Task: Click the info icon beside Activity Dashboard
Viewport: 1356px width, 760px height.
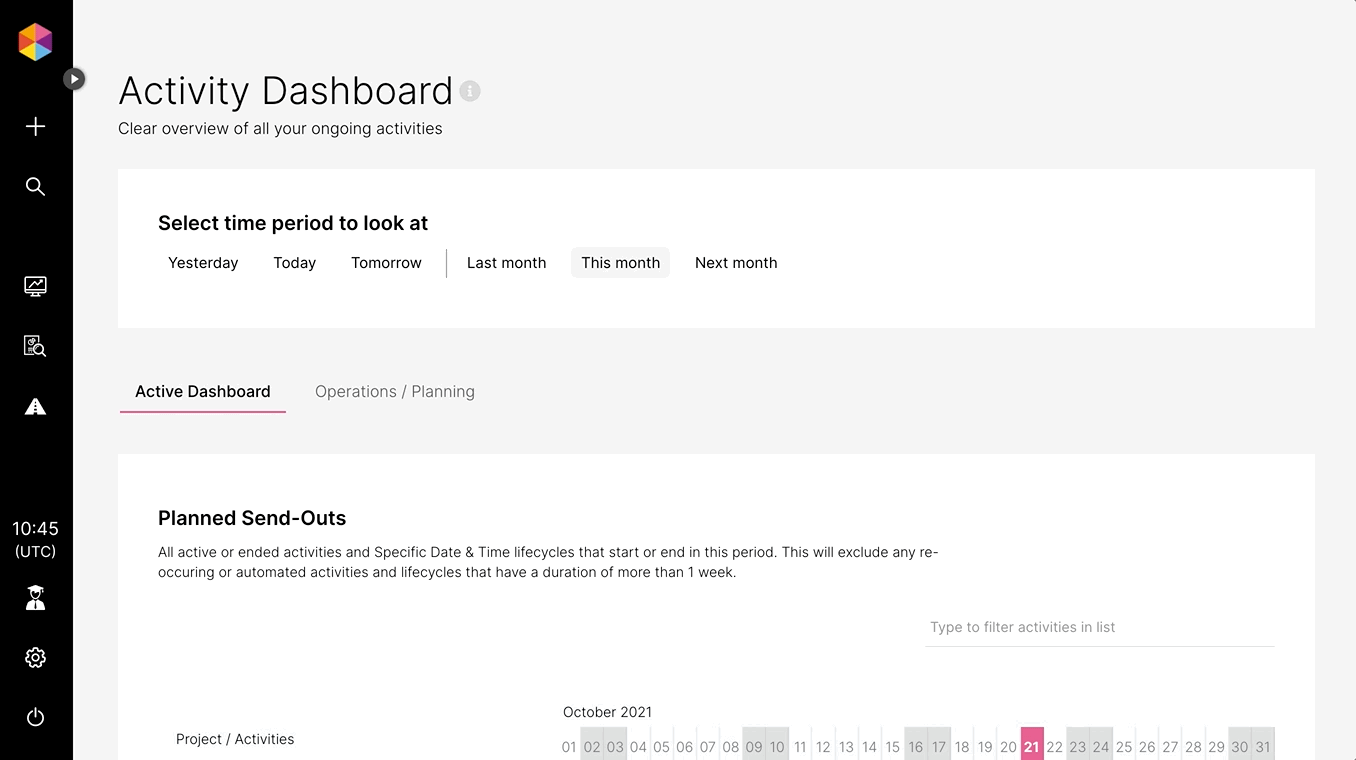Action: click(470, 91)
